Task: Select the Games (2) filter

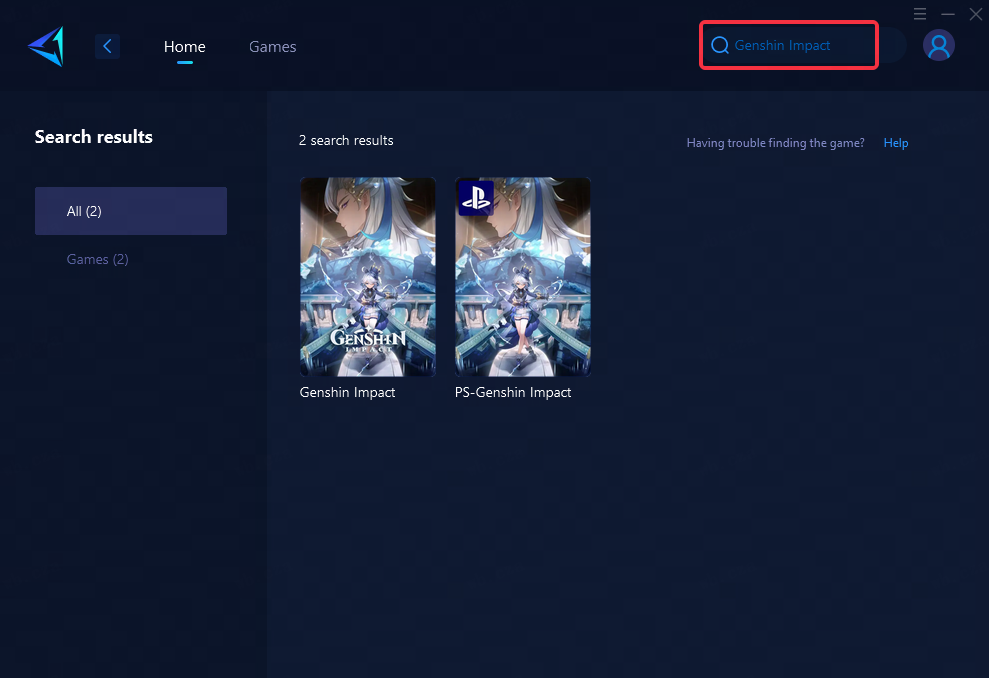Action: pyautogui.click(x=98, y=259)
